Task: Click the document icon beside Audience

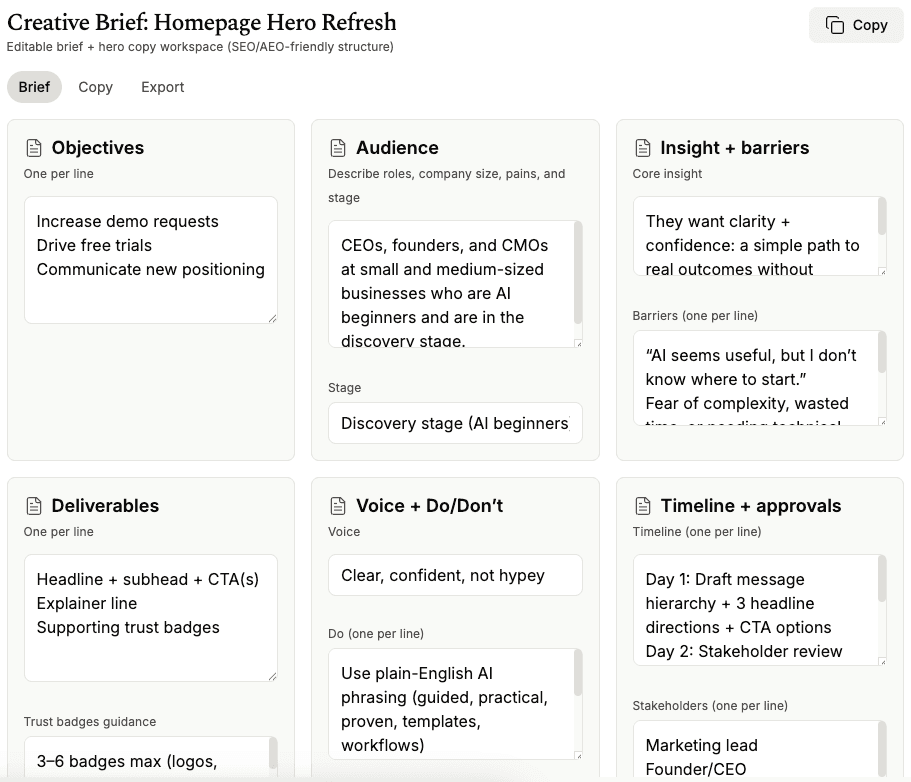Action: [x=338, y=148]
